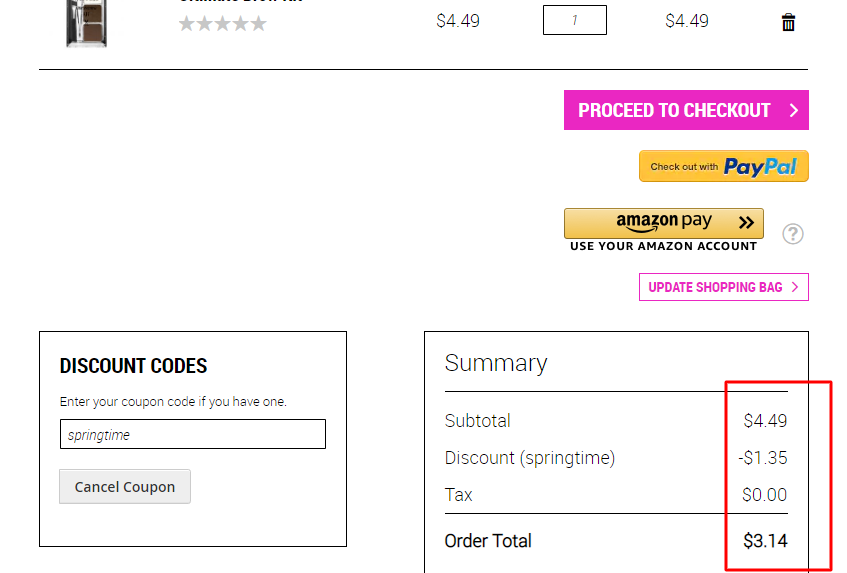Screen dimensions: 847x573
Task: Click the arrow on Update Shopping Bag
Action: [x=795, y=287]
